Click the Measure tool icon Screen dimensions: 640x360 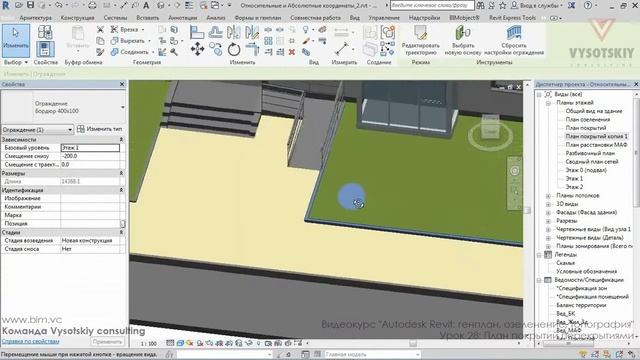click(x=341, y=49)
